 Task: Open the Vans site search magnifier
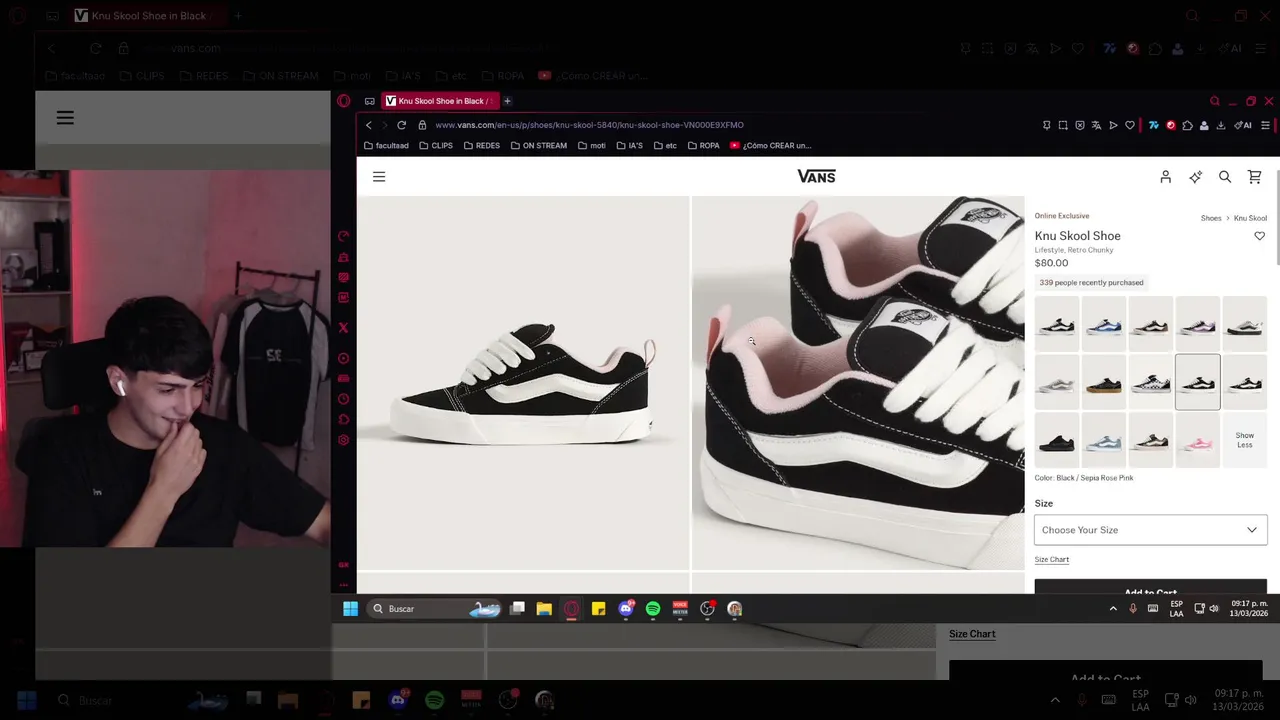[x=1225, y=177]
